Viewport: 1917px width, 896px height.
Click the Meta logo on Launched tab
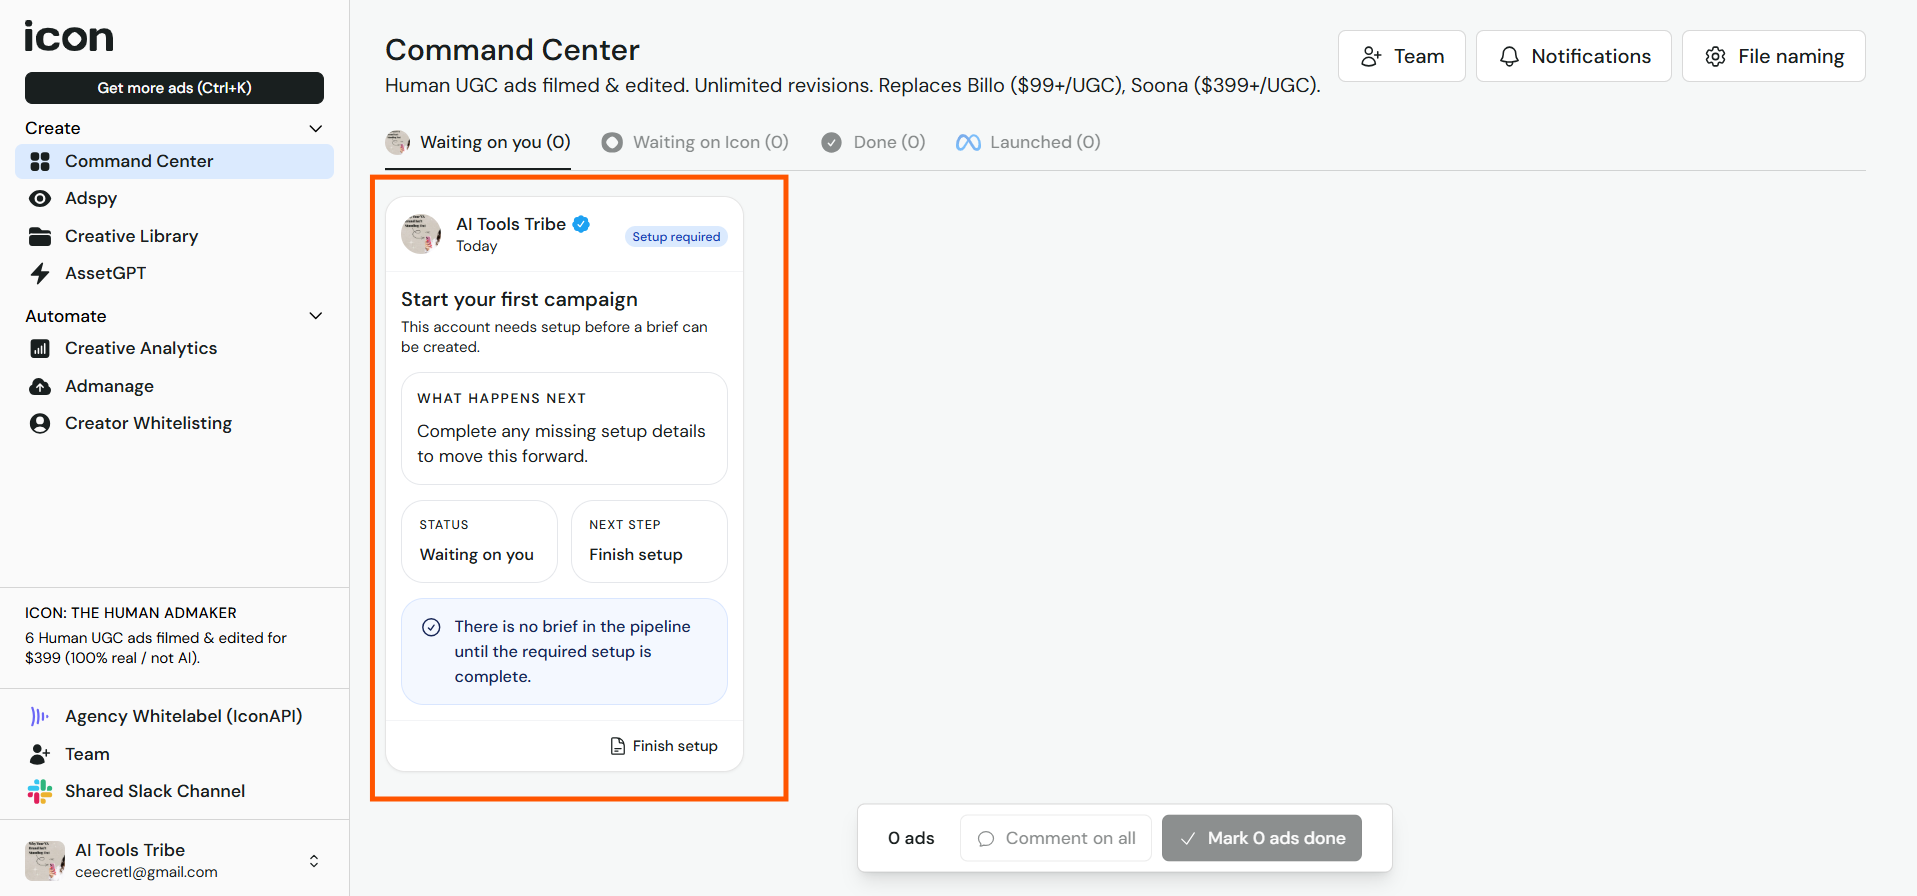tap(968, 143)
